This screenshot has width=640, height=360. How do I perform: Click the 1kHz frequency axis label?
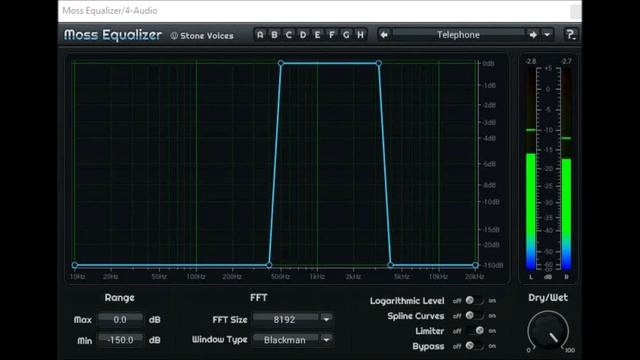317,277
